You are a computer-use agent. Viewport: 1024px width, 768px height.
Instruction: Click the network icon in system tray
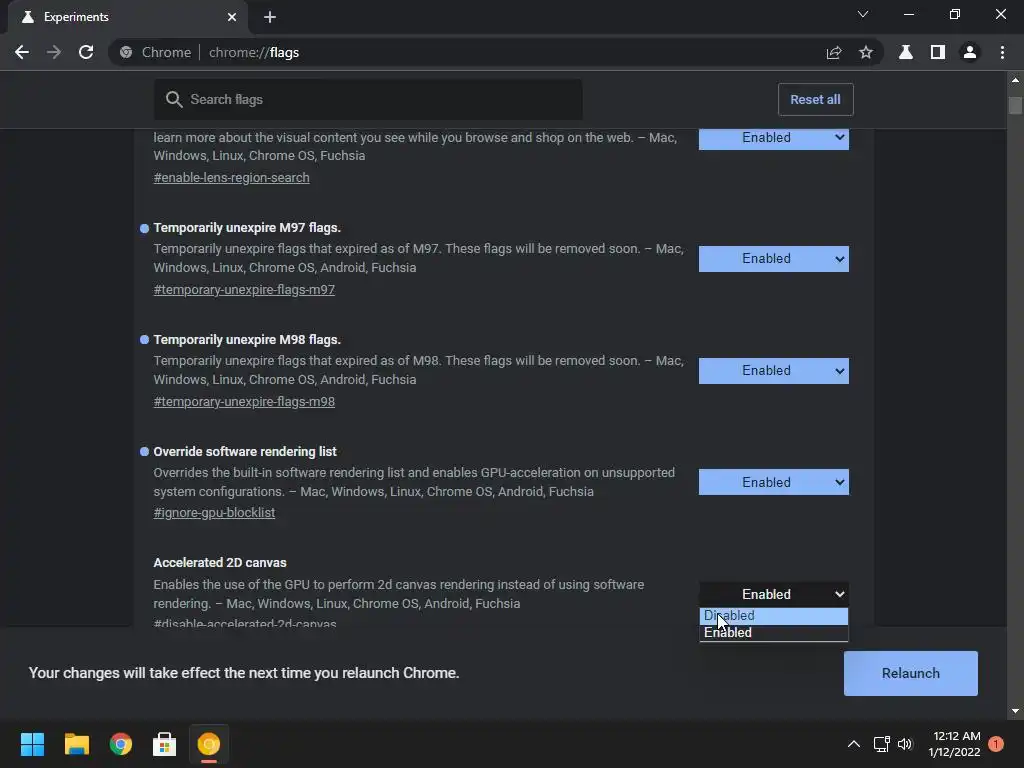[x=882, y=744]
